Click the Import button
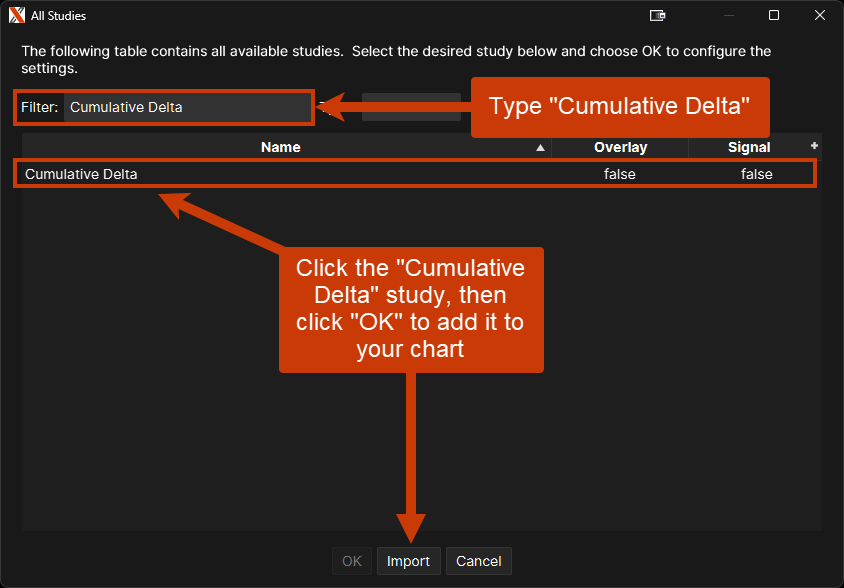The image size is (844, 588). click(408, 561)
